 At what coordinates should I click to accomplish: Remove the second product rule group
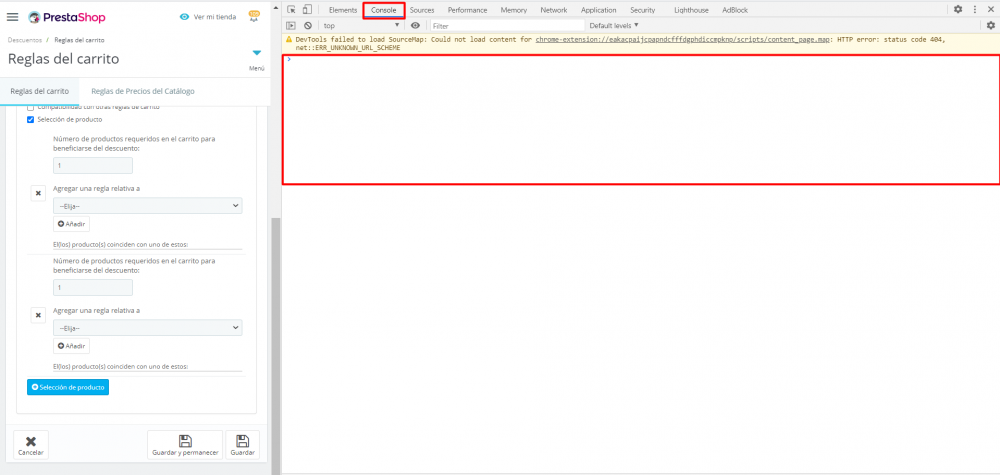point(38,315)
